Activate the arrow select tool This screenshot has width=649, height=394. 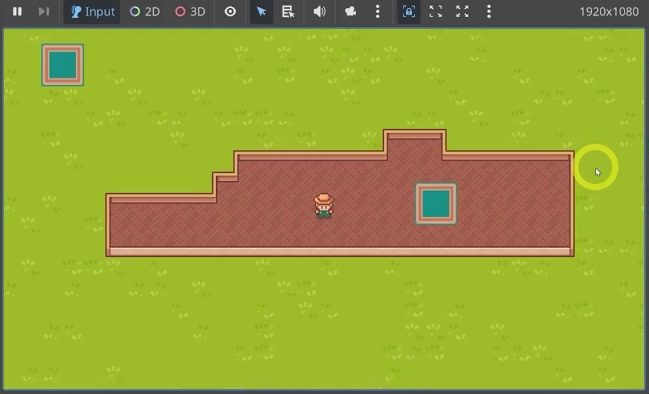(x=262, y=12)
